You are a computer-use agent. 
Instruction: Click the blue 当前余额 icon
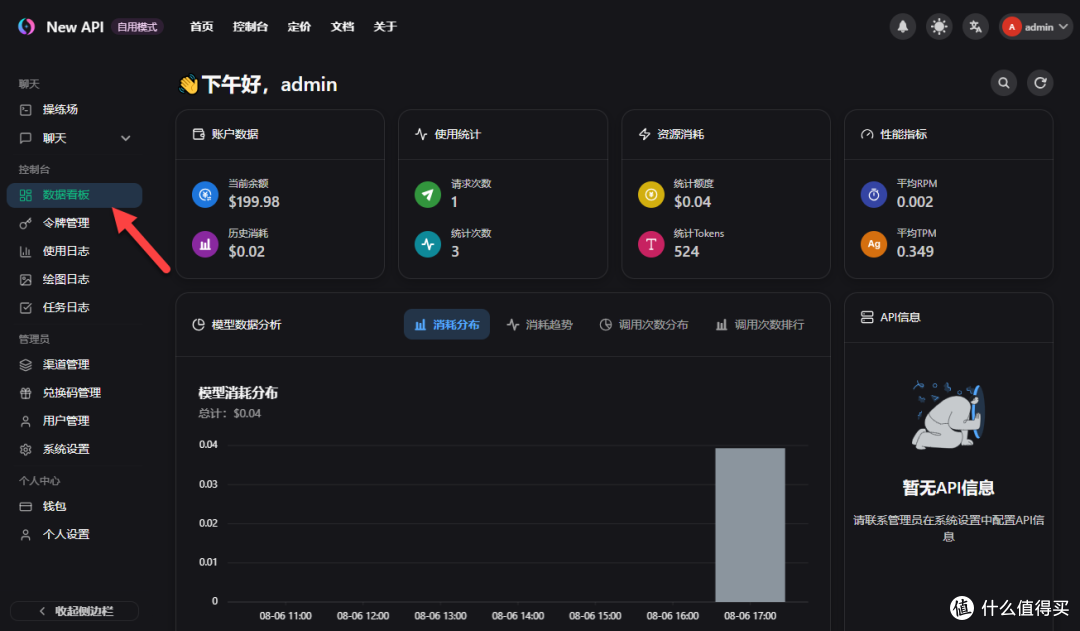click(205, 195)
